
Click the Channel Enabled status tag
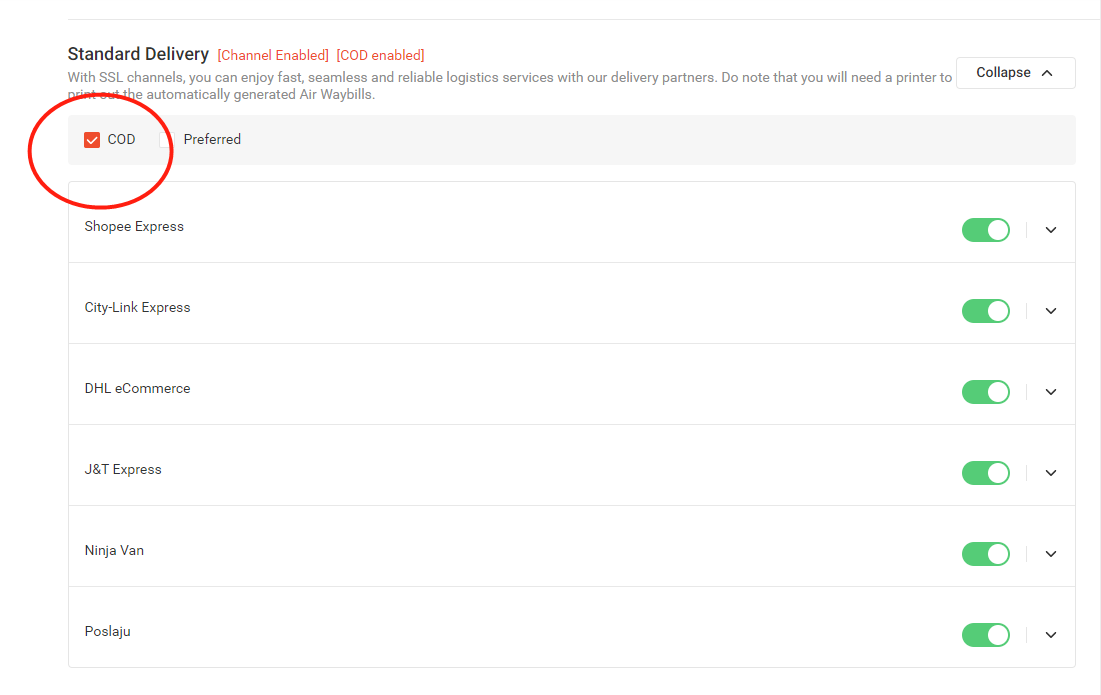273,55
